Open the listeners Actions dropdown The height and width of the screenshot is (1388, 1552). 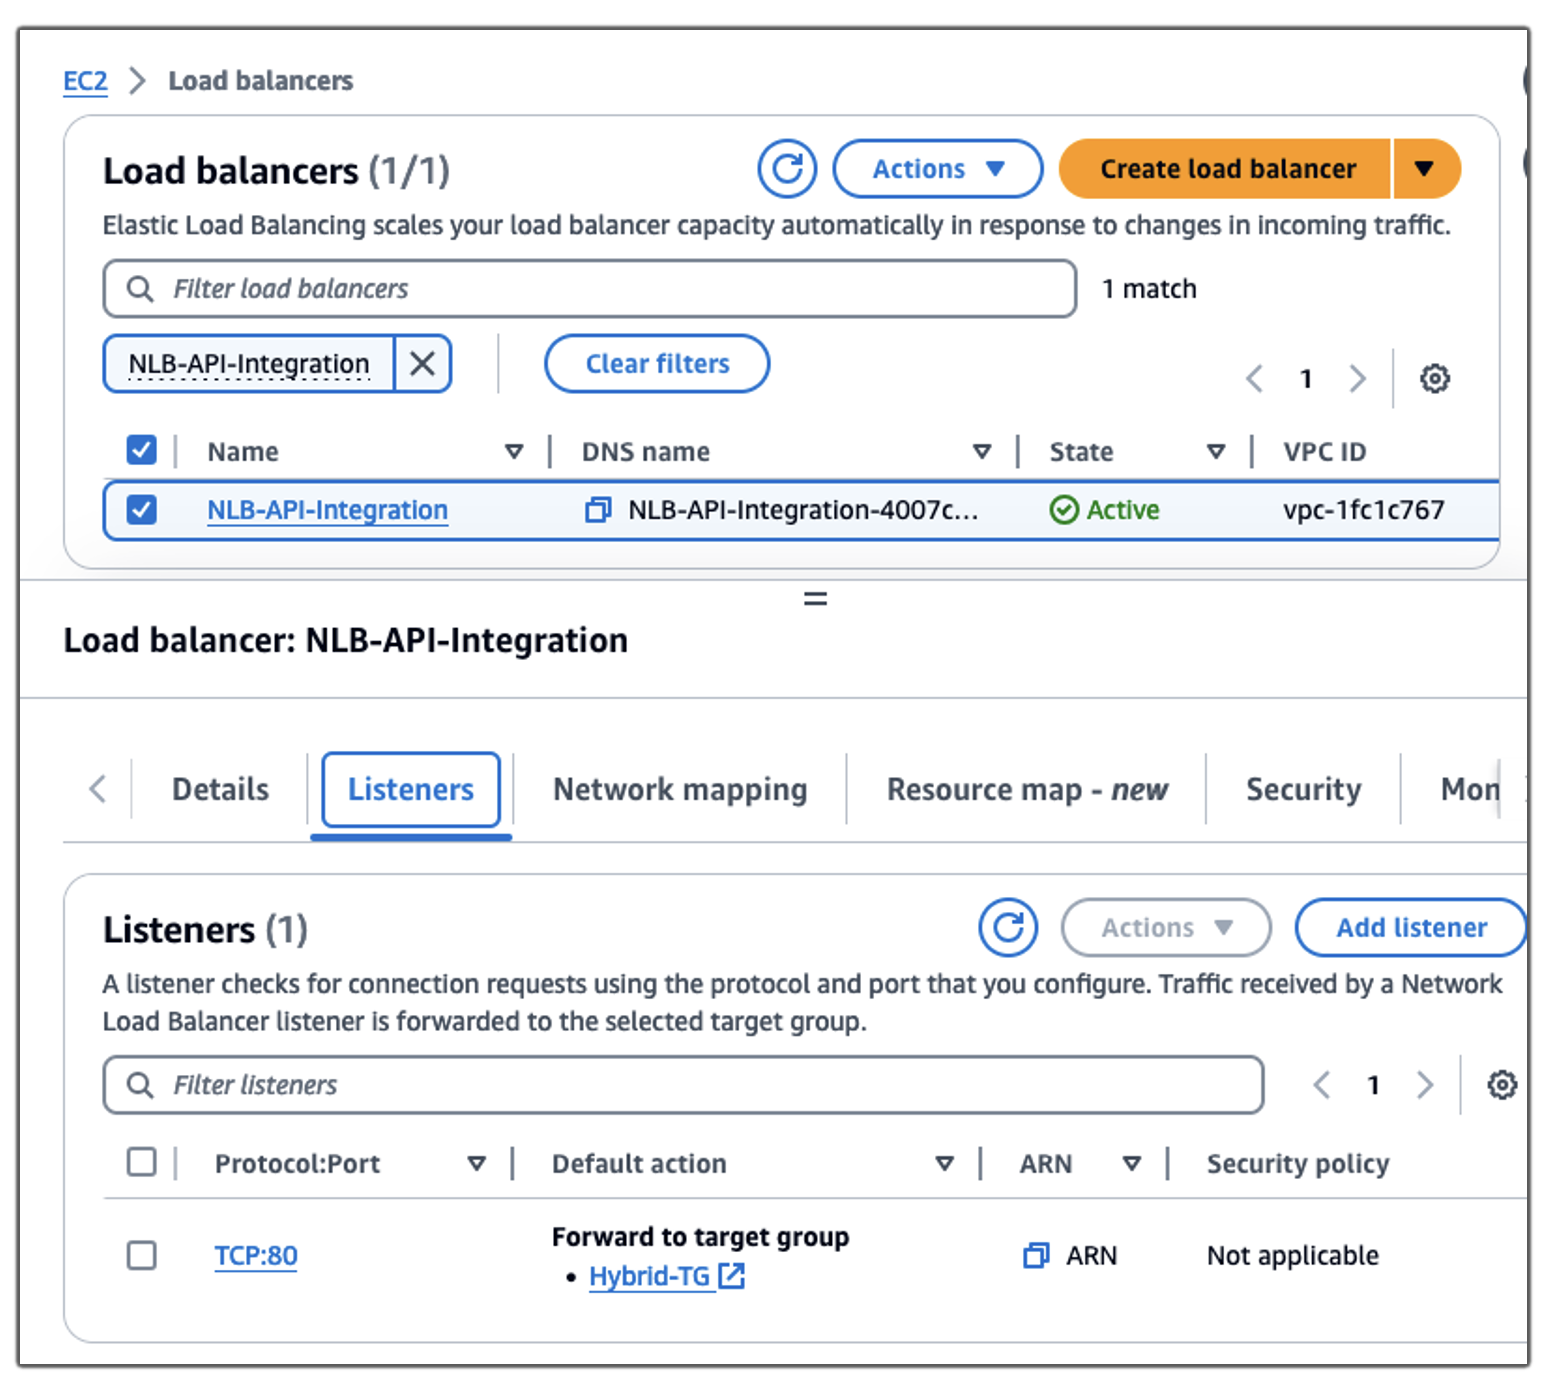pyautogui.click(x=1166, y=928)
